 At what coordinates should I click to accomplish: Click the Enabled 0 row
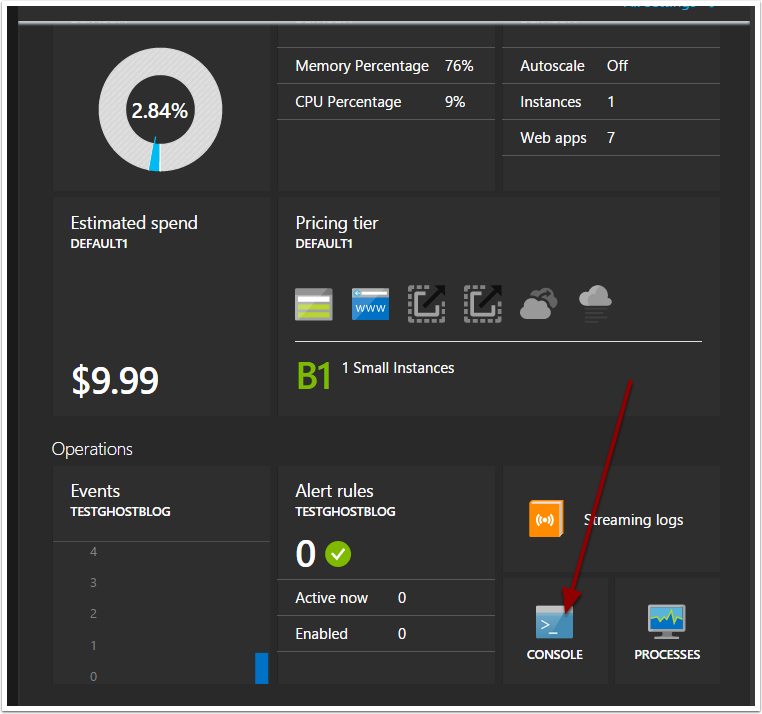386,633
